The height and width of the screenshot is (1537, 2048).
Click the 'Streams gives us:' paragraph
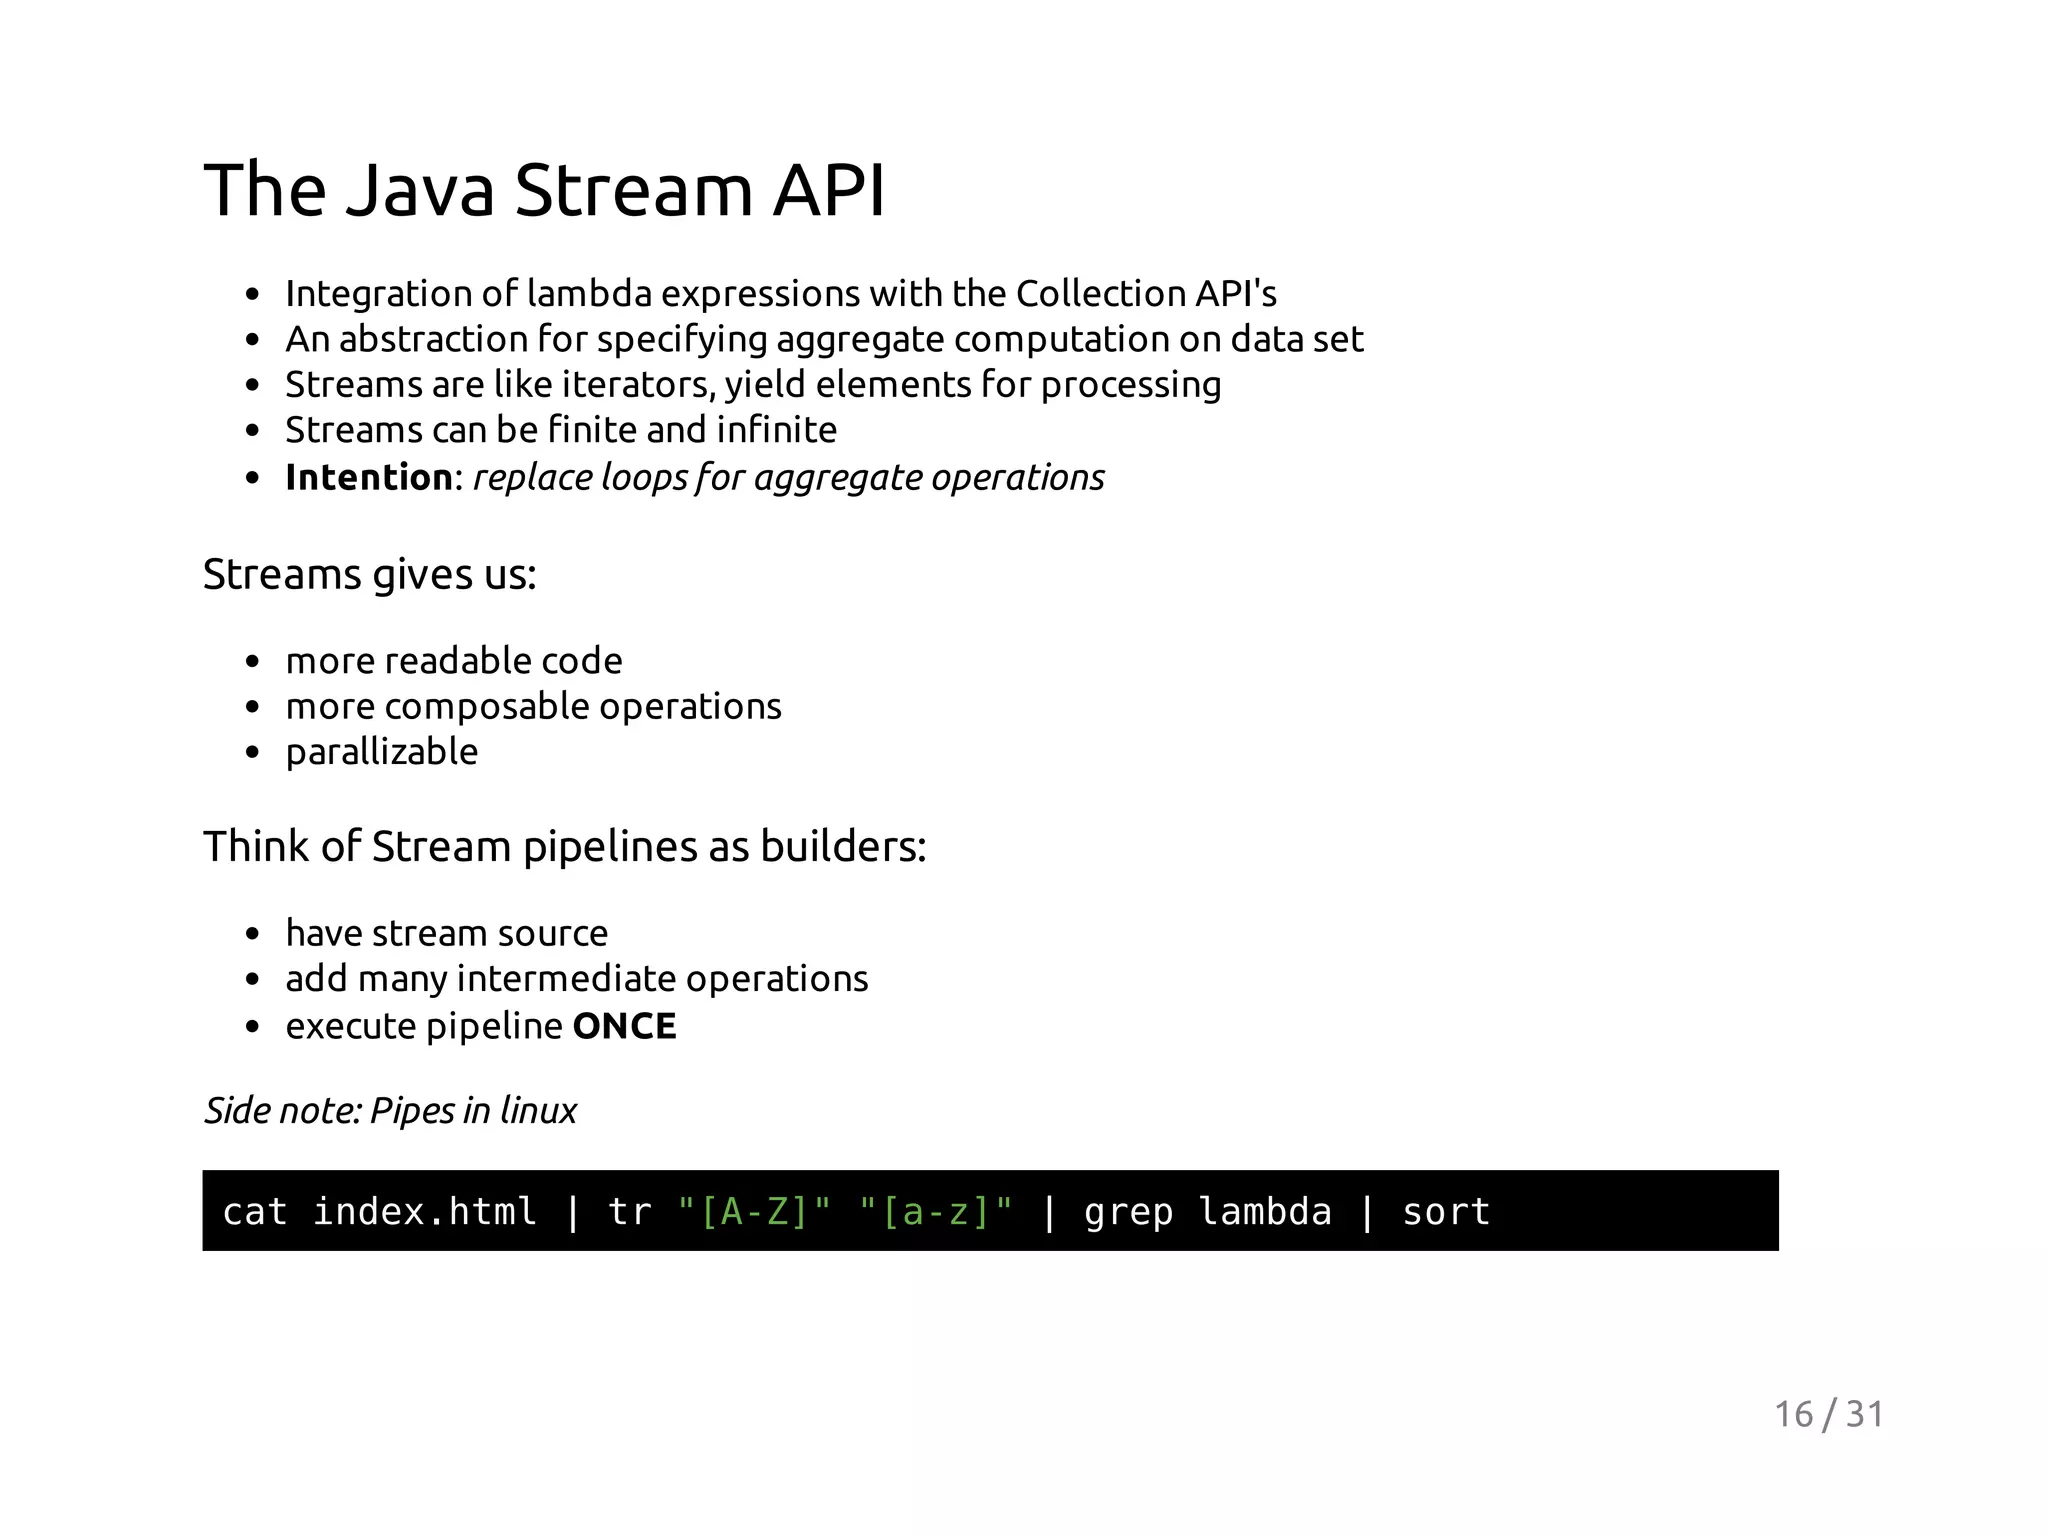[369, 574]
